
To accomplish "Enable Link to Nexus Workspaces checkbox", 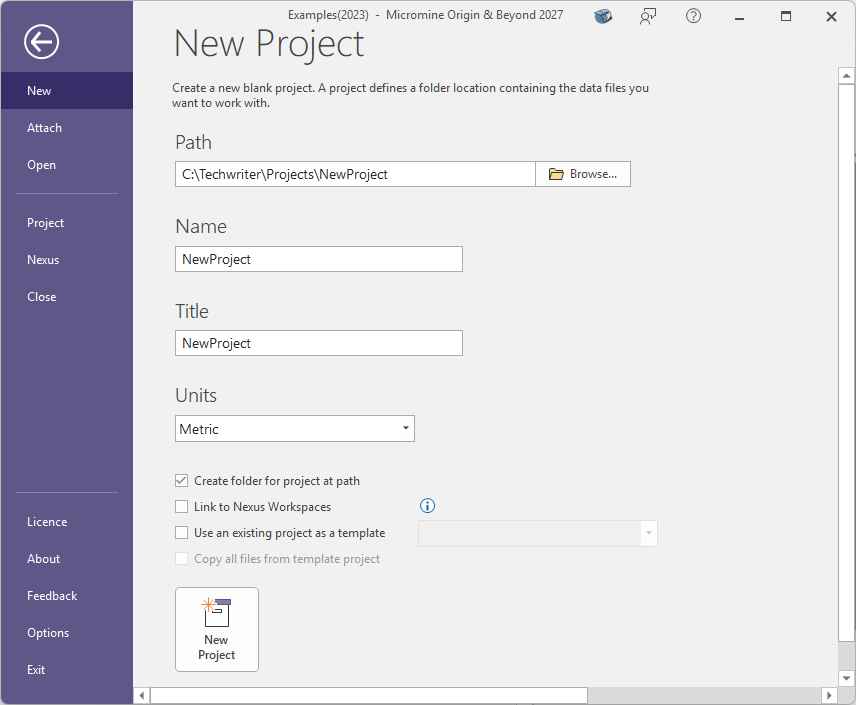I will click(181, 507).
